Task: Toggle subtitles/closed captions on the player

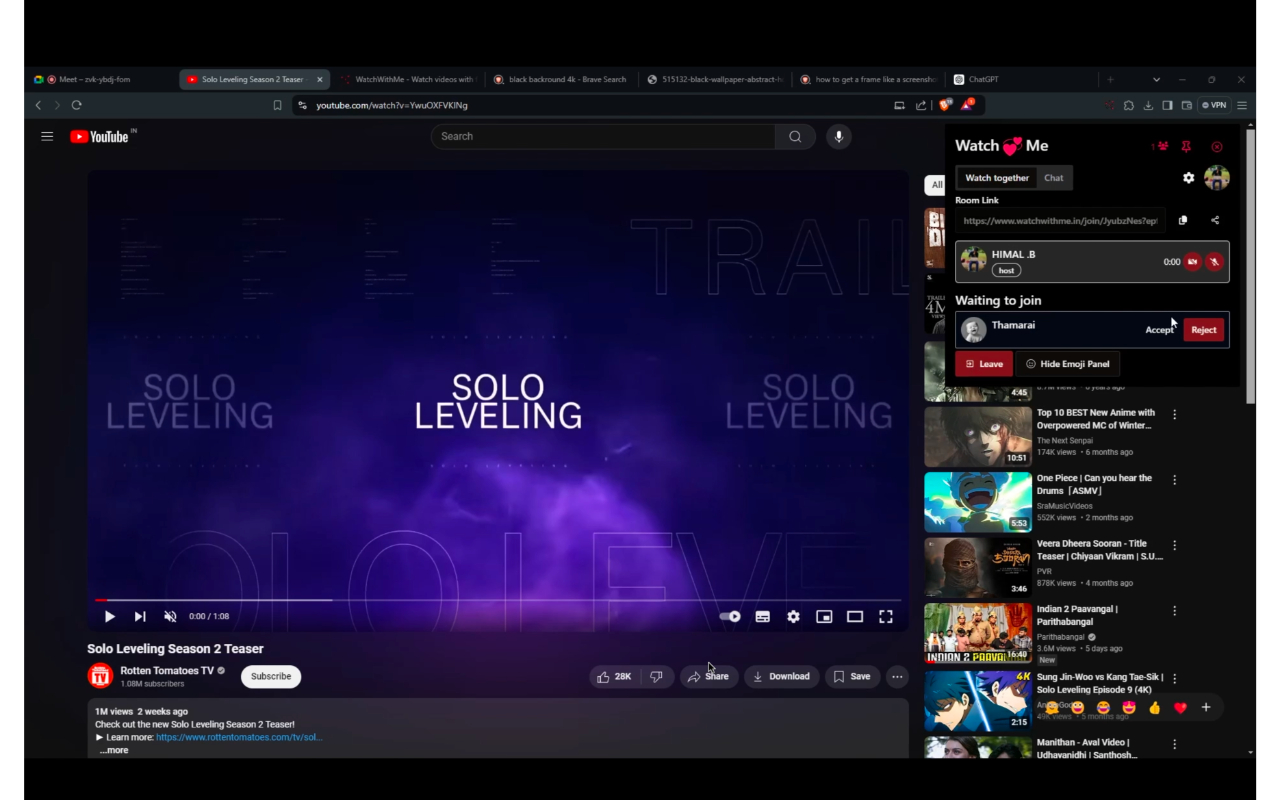Action: coord(762,617)
